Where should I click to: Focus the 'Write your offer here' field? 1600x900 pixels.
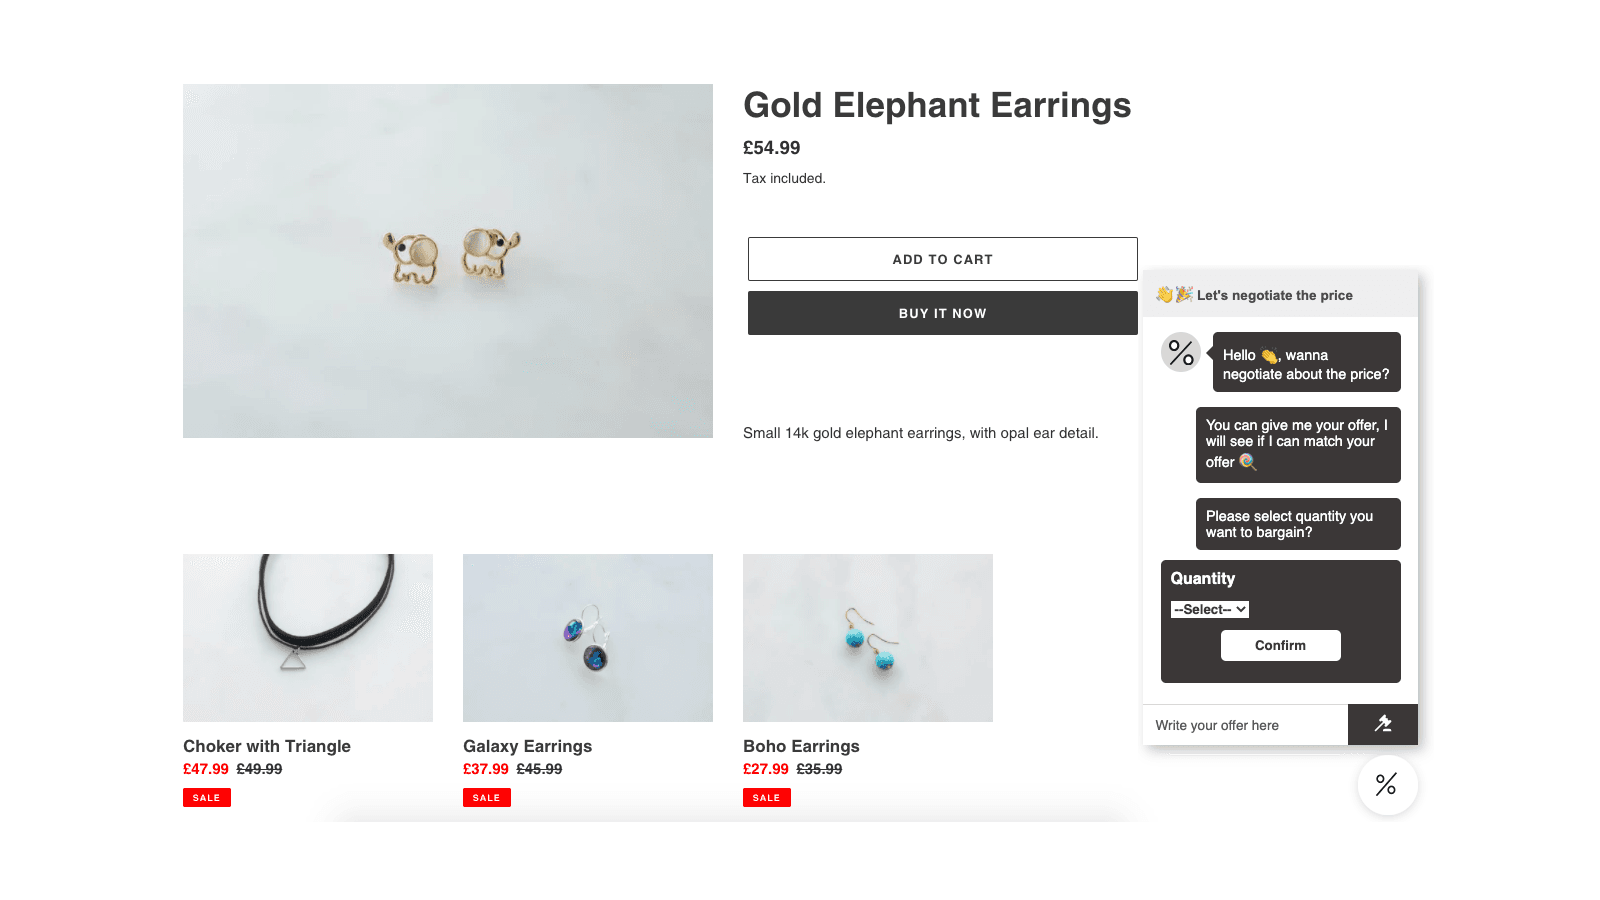coord(1245,725)
